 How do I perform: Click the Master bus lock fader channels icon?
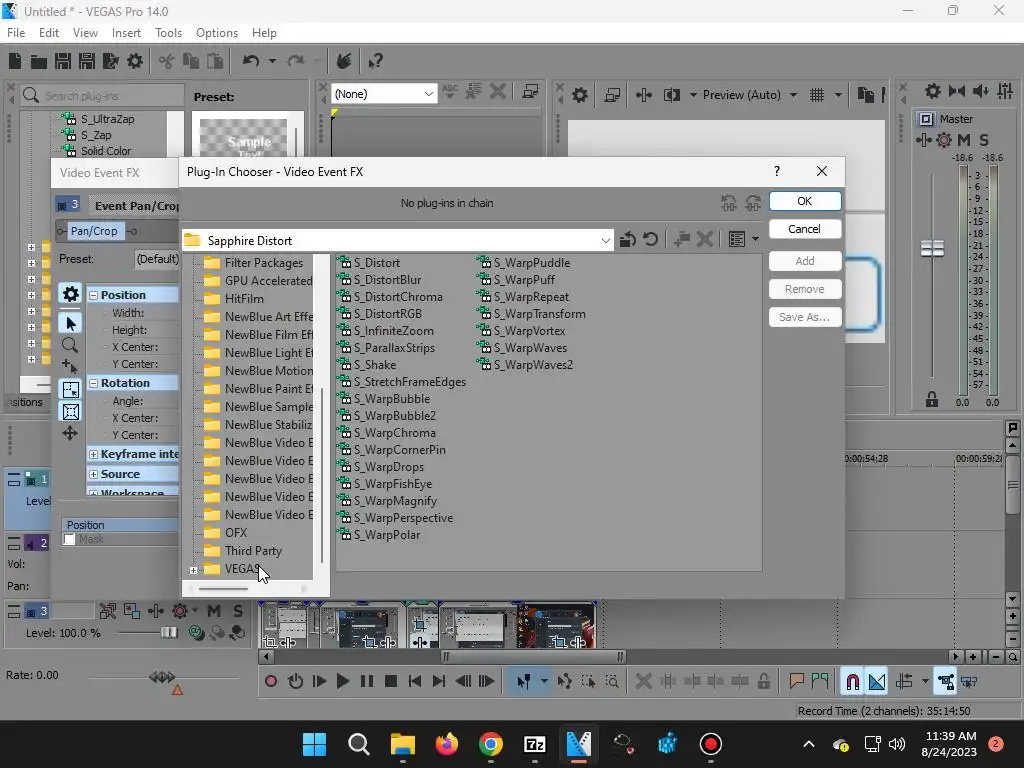932,400
